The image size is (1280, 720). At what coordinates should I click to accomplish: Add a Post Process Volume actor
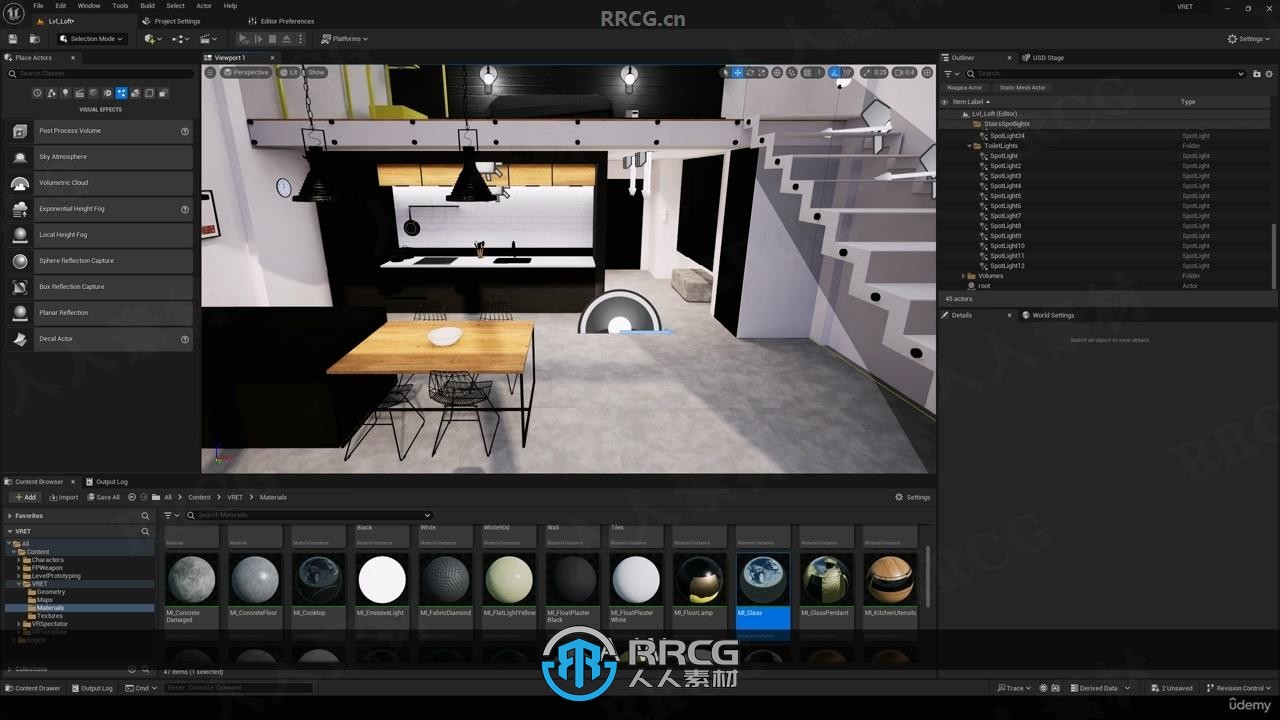click(98, 131)
